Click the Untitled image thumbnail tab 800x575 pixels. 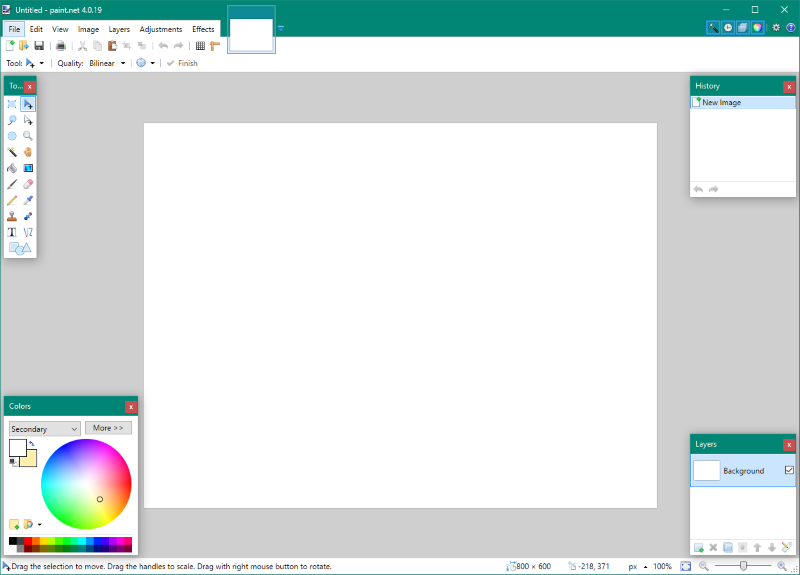pyautogui.click(x=251, y=30)
